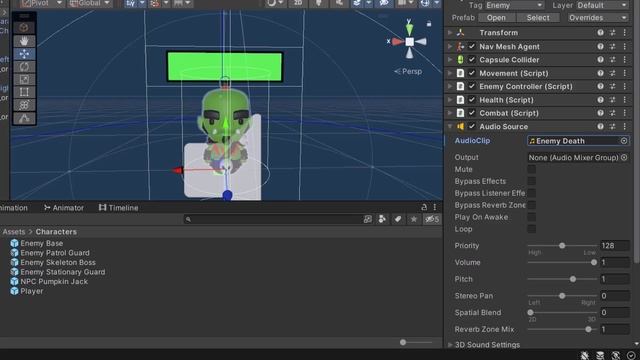The image size is (640, 360).
Task: Toggle the Persp projection label
Action: click(x=408, y=71)
